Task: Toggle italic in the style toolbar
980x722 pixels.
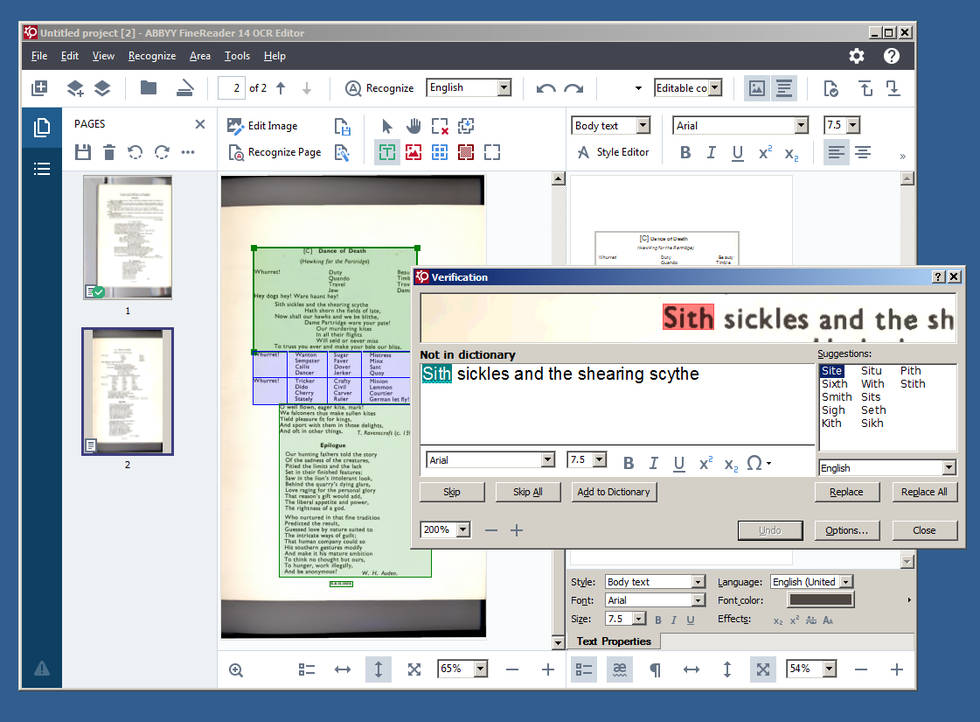Action: click(711, 153)
